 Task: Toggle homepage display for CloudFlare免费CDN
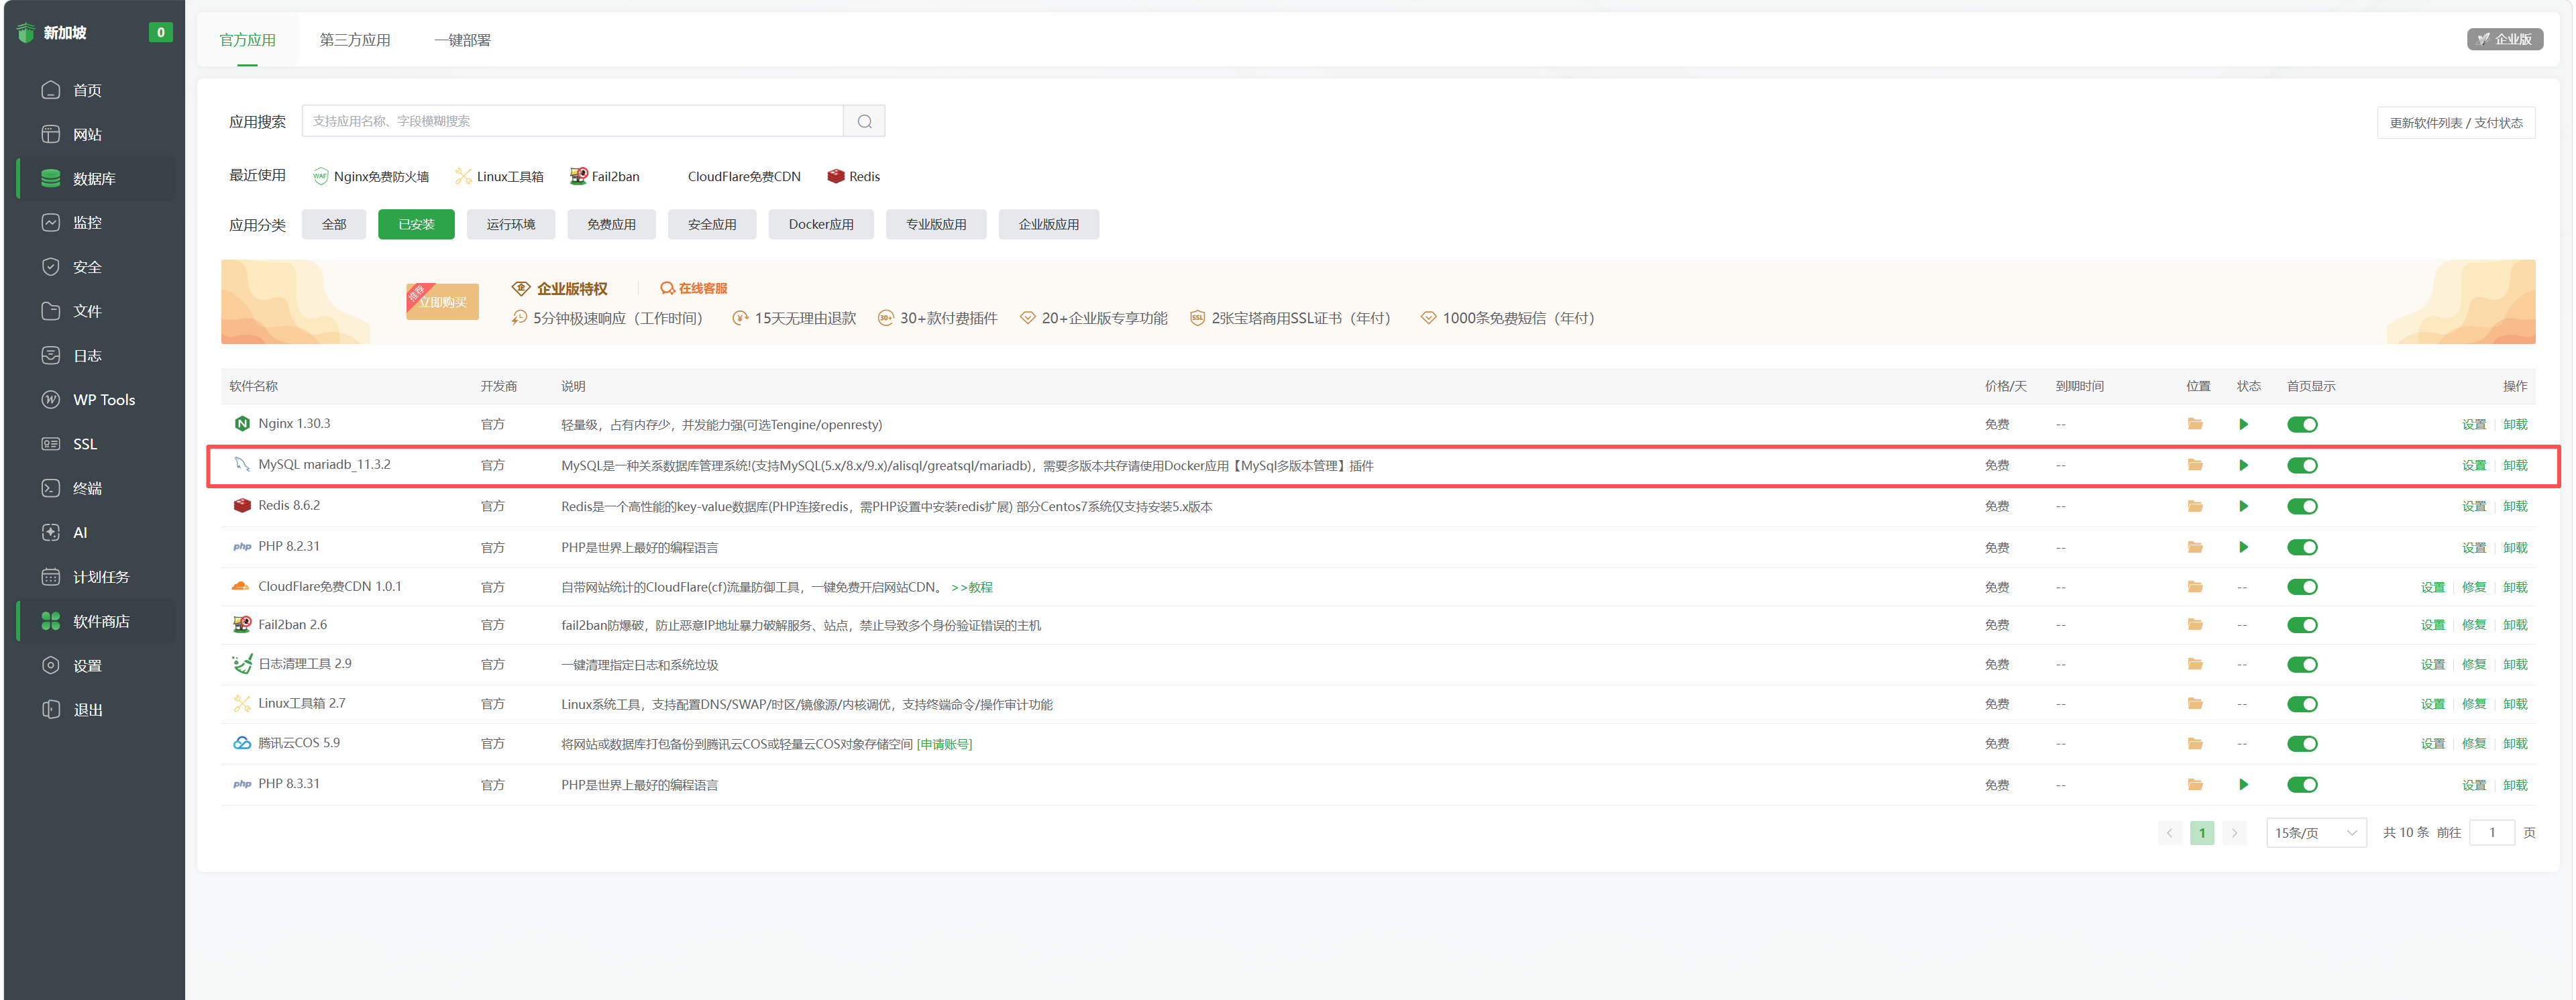coord(2302,587)
